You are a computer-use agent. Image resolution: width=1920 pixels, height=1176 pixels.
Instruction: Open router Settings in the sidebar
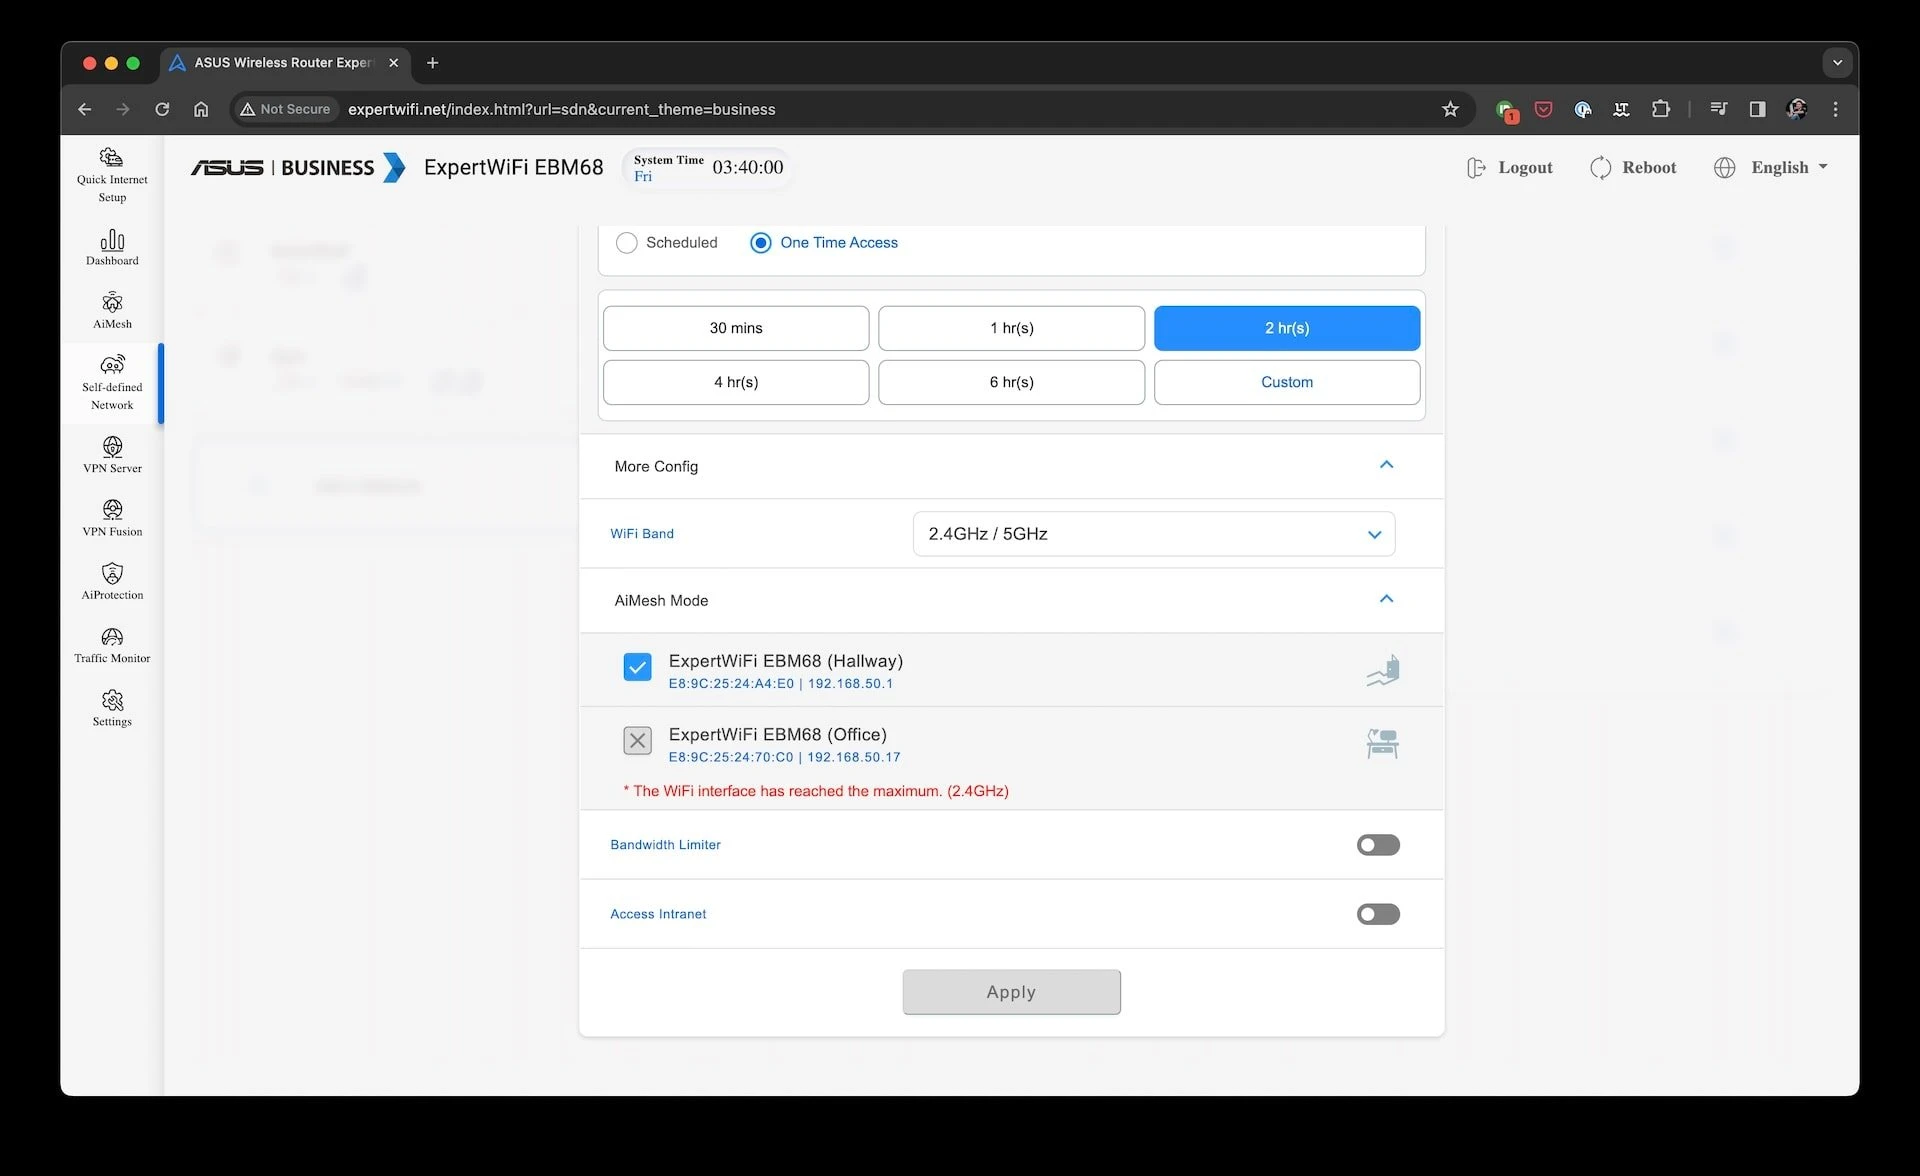pyautogui.click(x=112, y=708)
